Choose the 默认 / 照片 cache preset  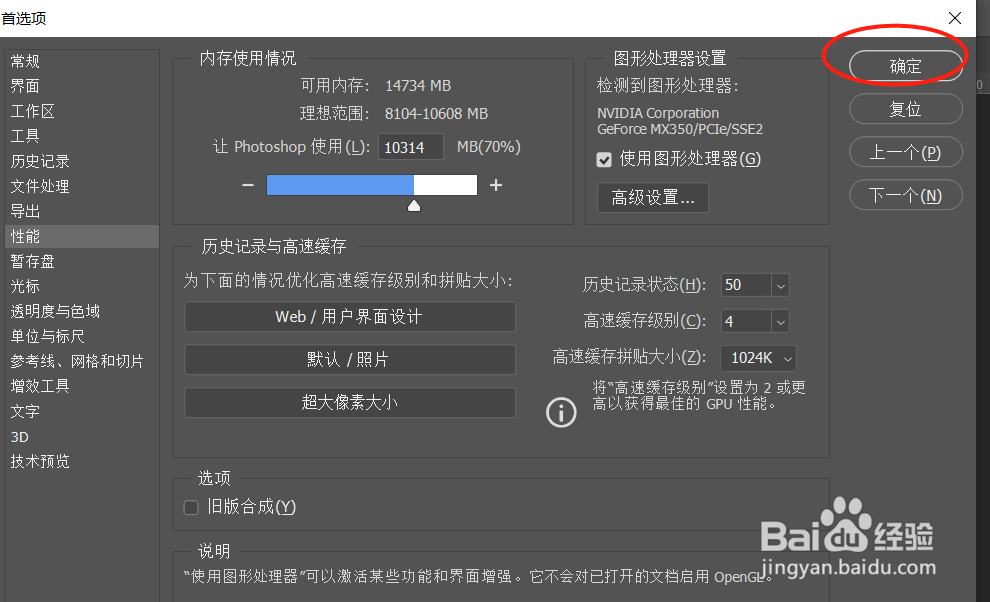[x=350, y=359]
